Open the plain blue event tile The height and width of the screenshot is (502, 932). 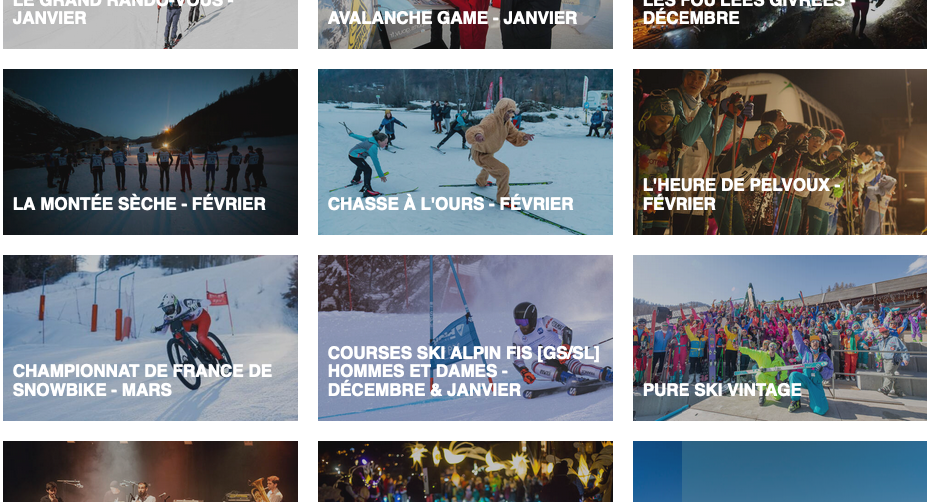pos(780,472)
